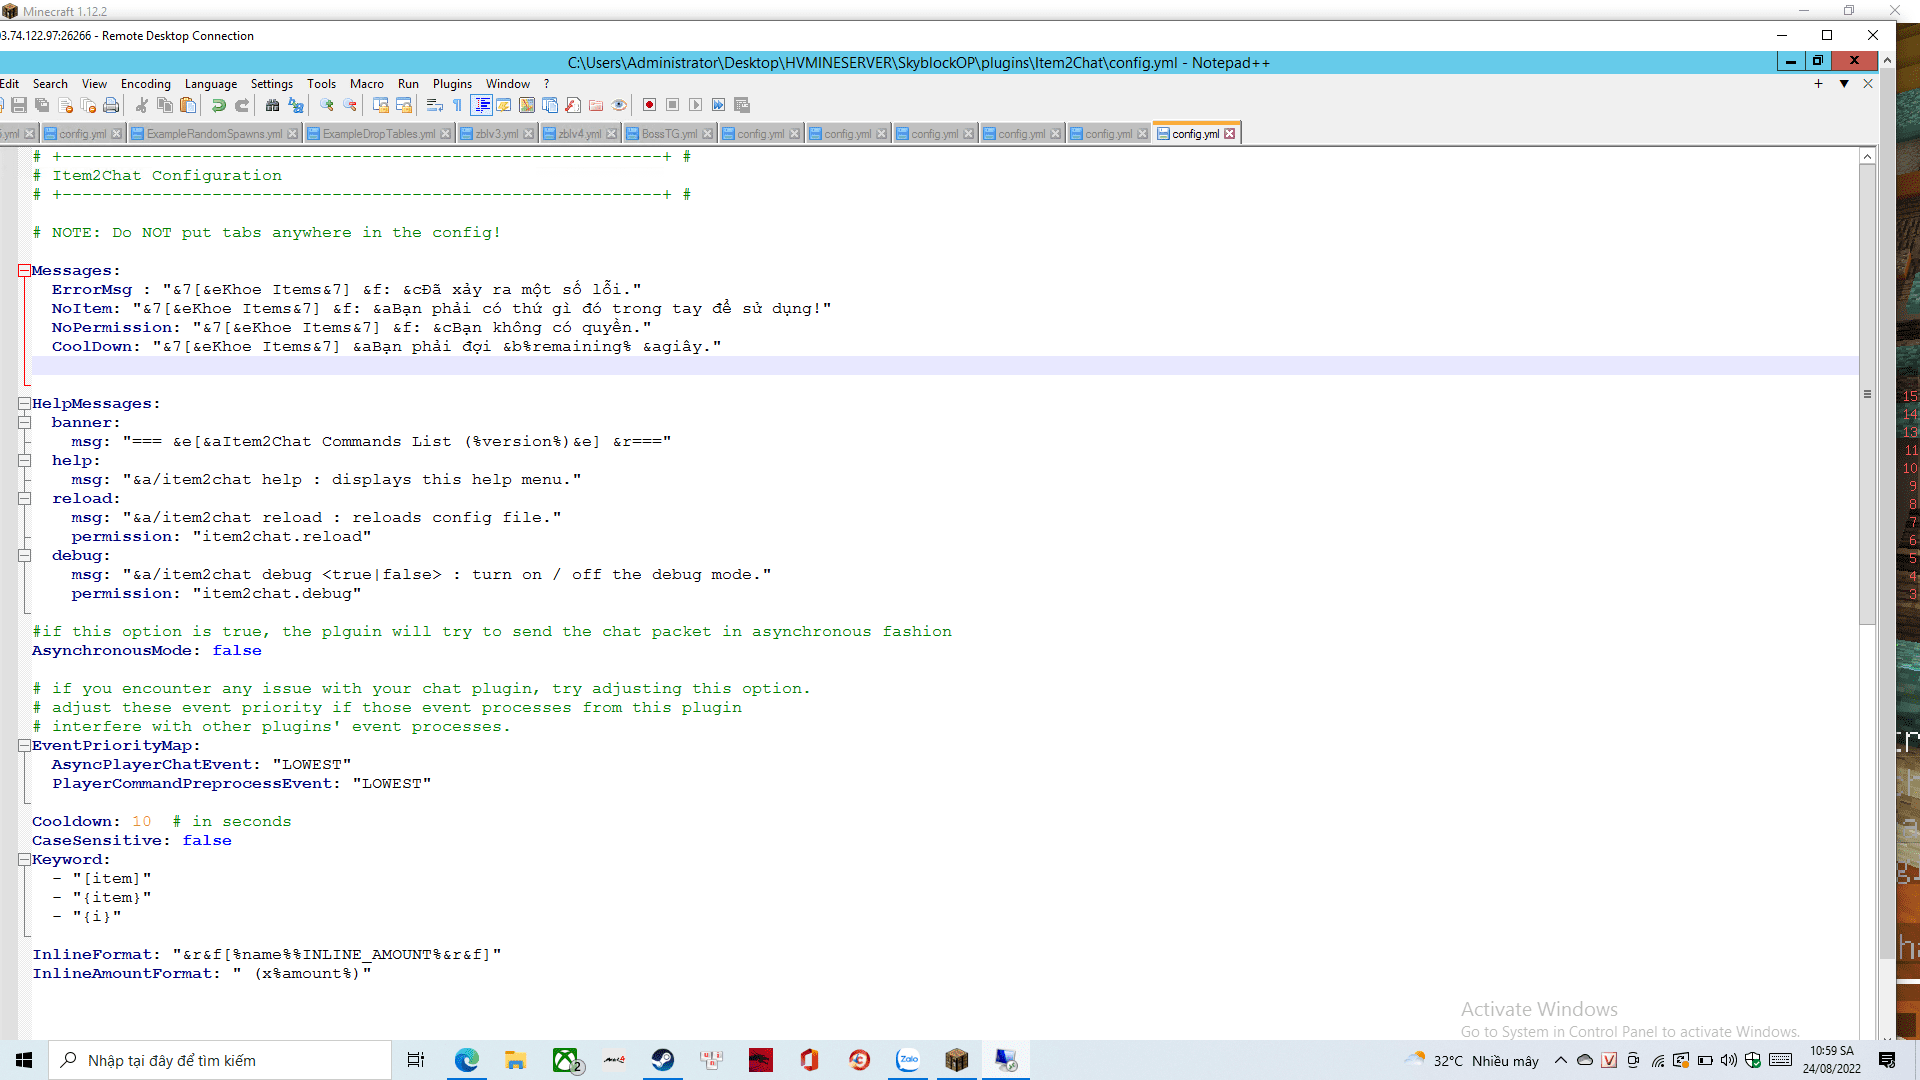1920x1080 pixels.
Task: Click the Windows taskbar search box
Action: pos(220,1060)
